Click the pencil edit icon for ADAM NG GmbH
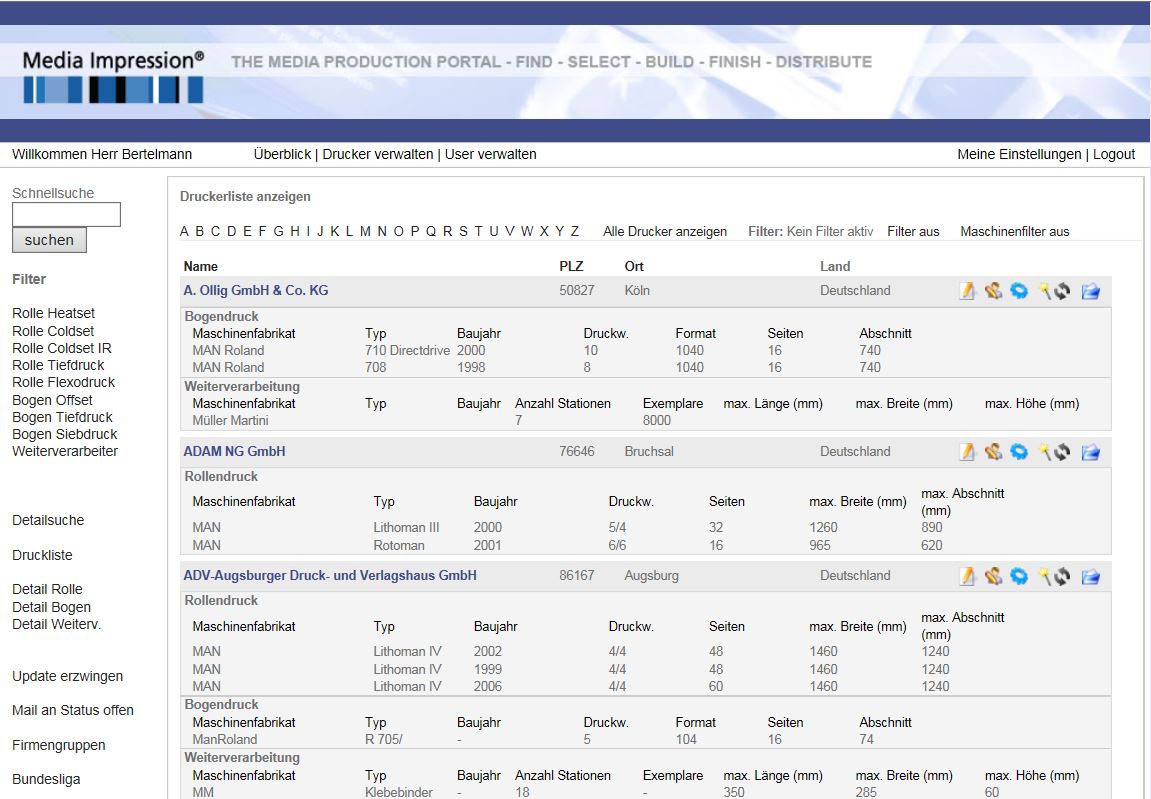 (x=967, y=452)
